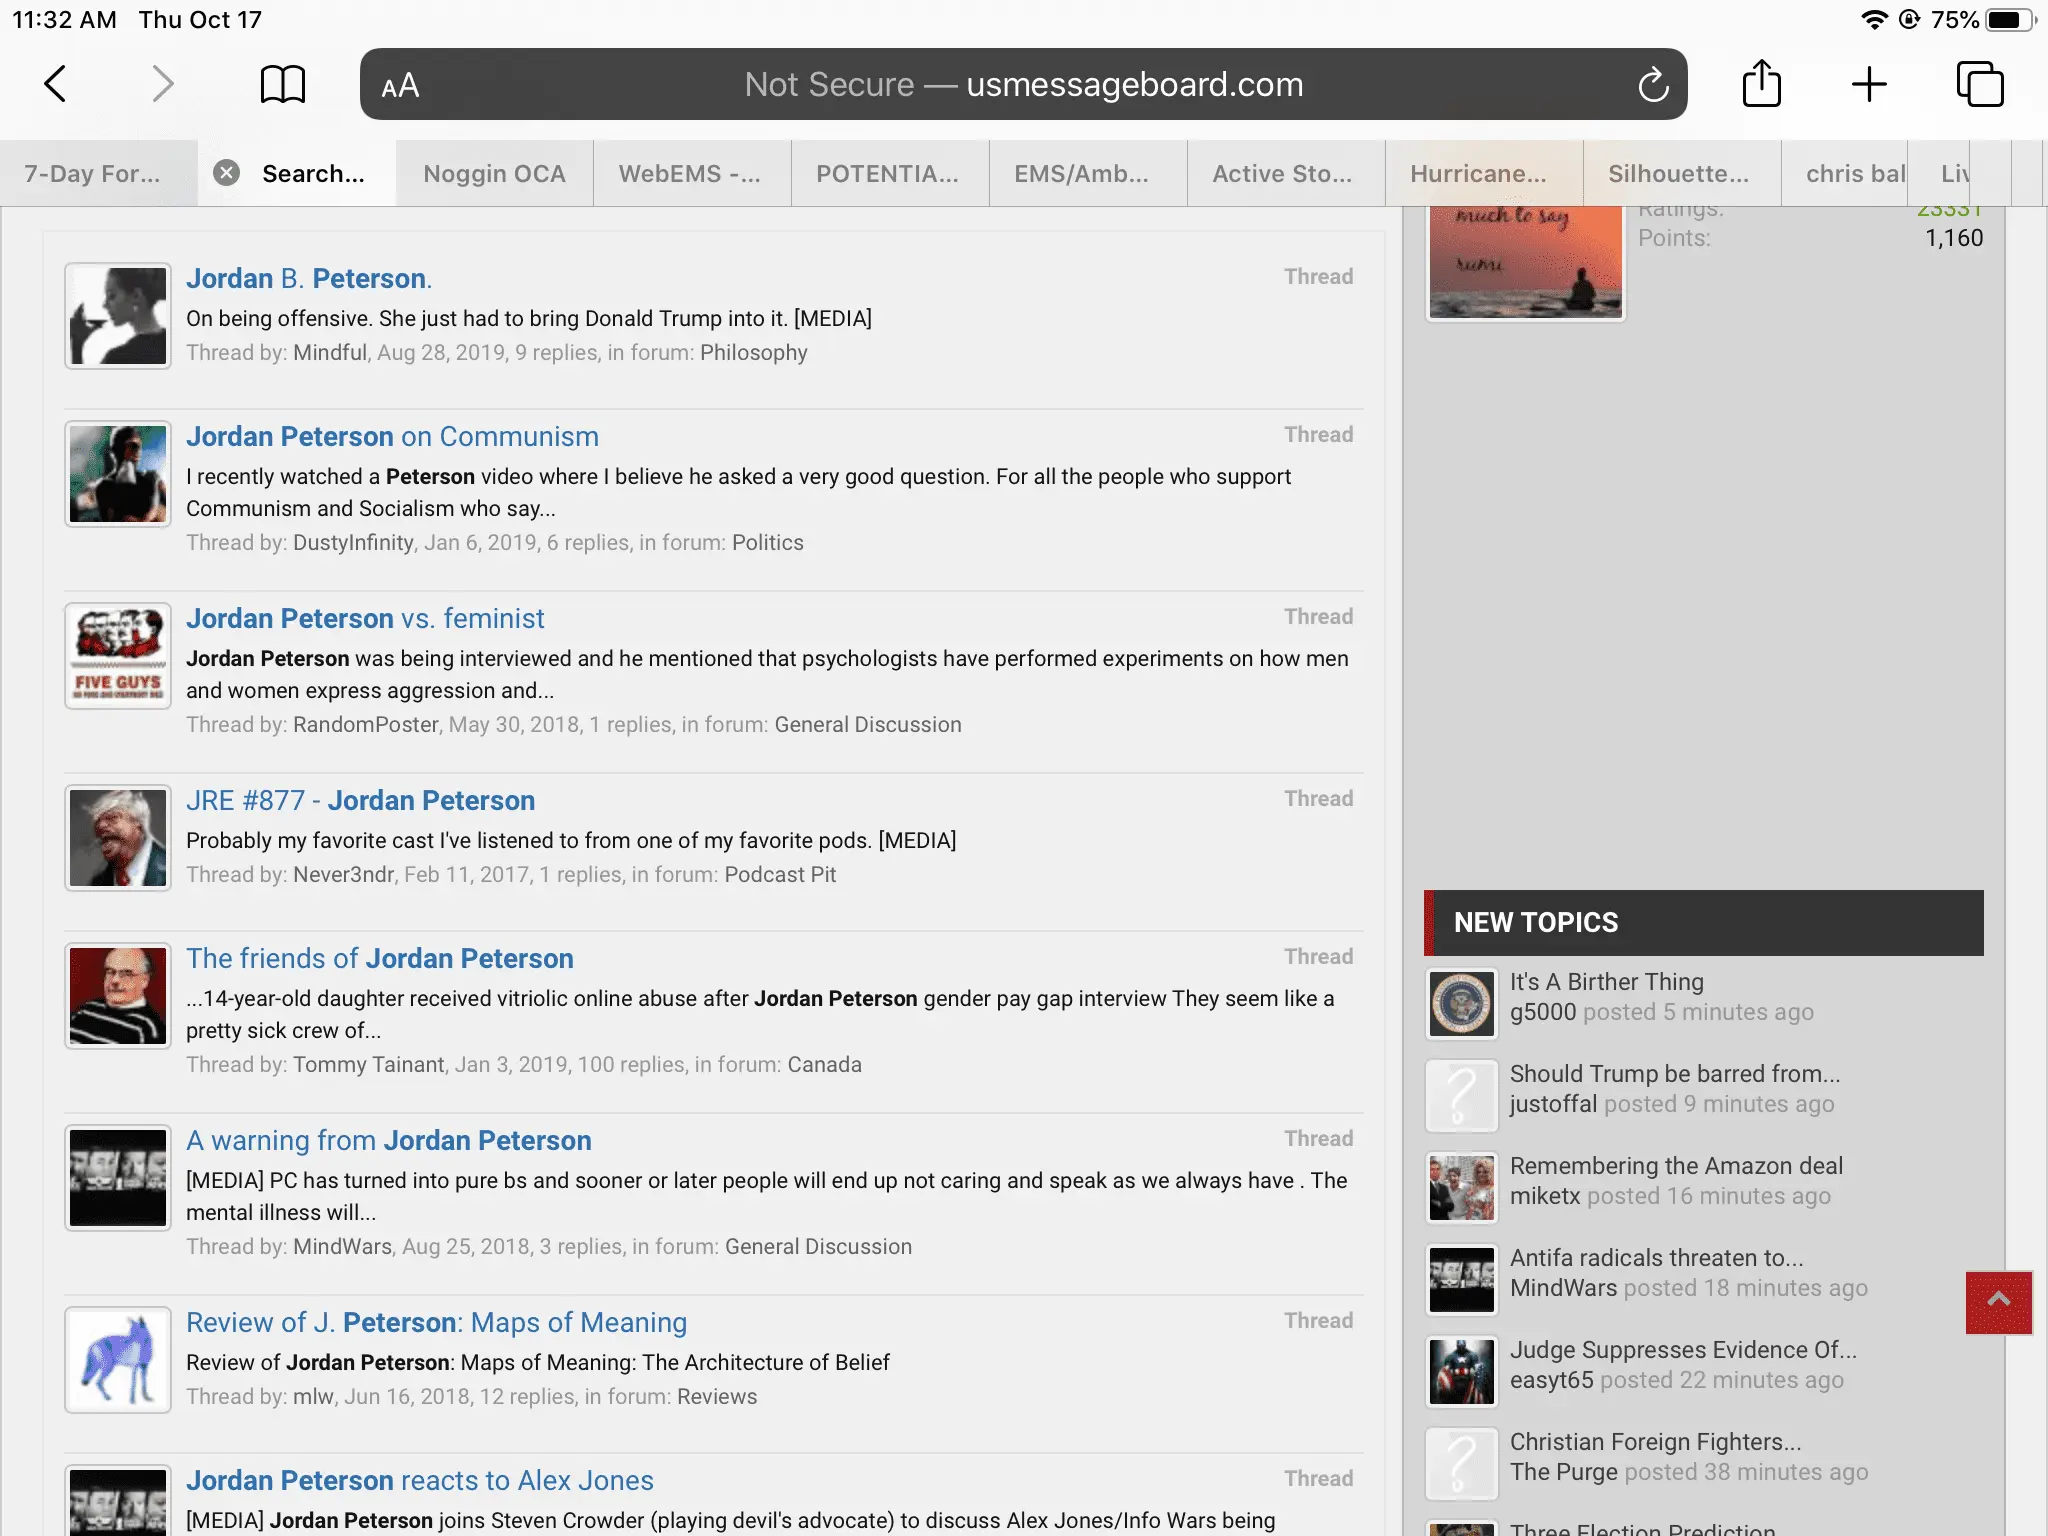View g5000's profile in New Topics
Screen dimensions: 2048x1536
click(x=1543, y=1012)
